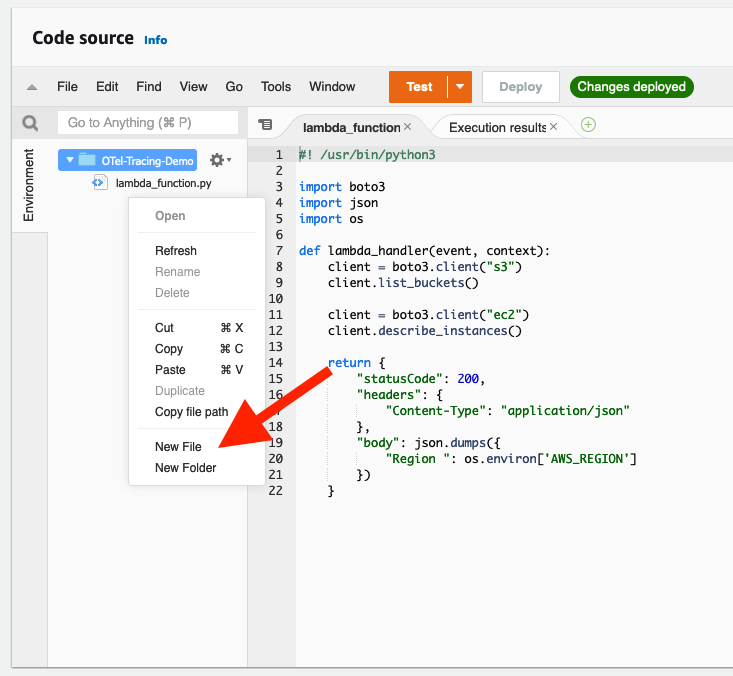Choose Copy in the context menu
Image resolution: width=733 pixels, height=676 pixels.
(x=197, y=349)
